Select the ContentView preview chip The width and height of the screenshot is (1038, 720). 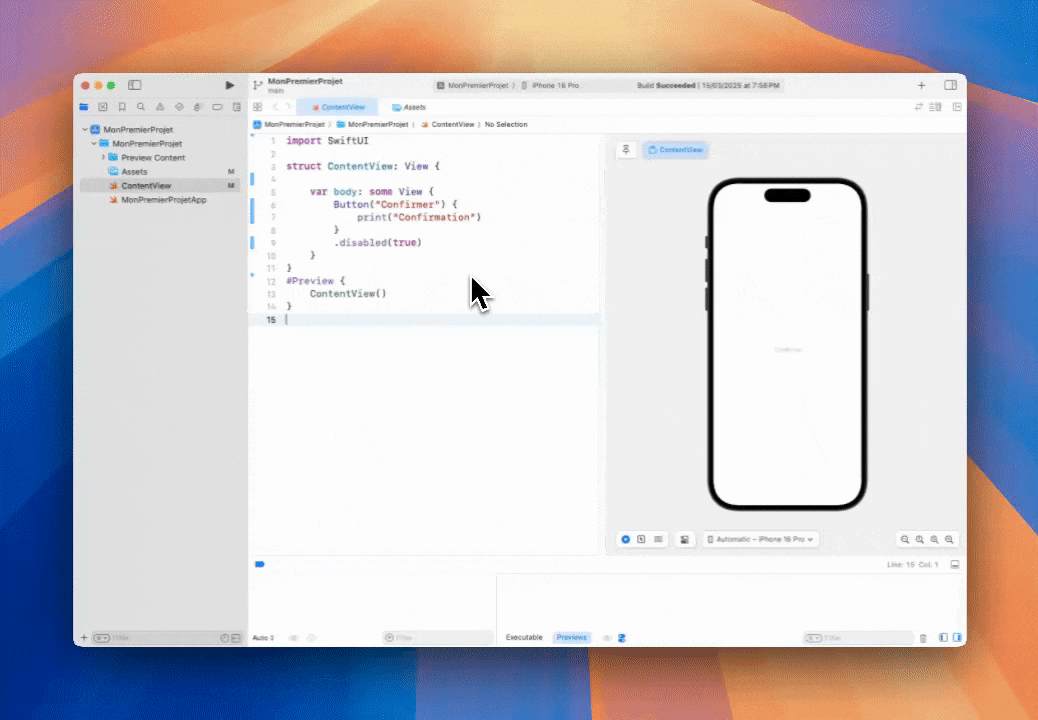tap(675, 150)
